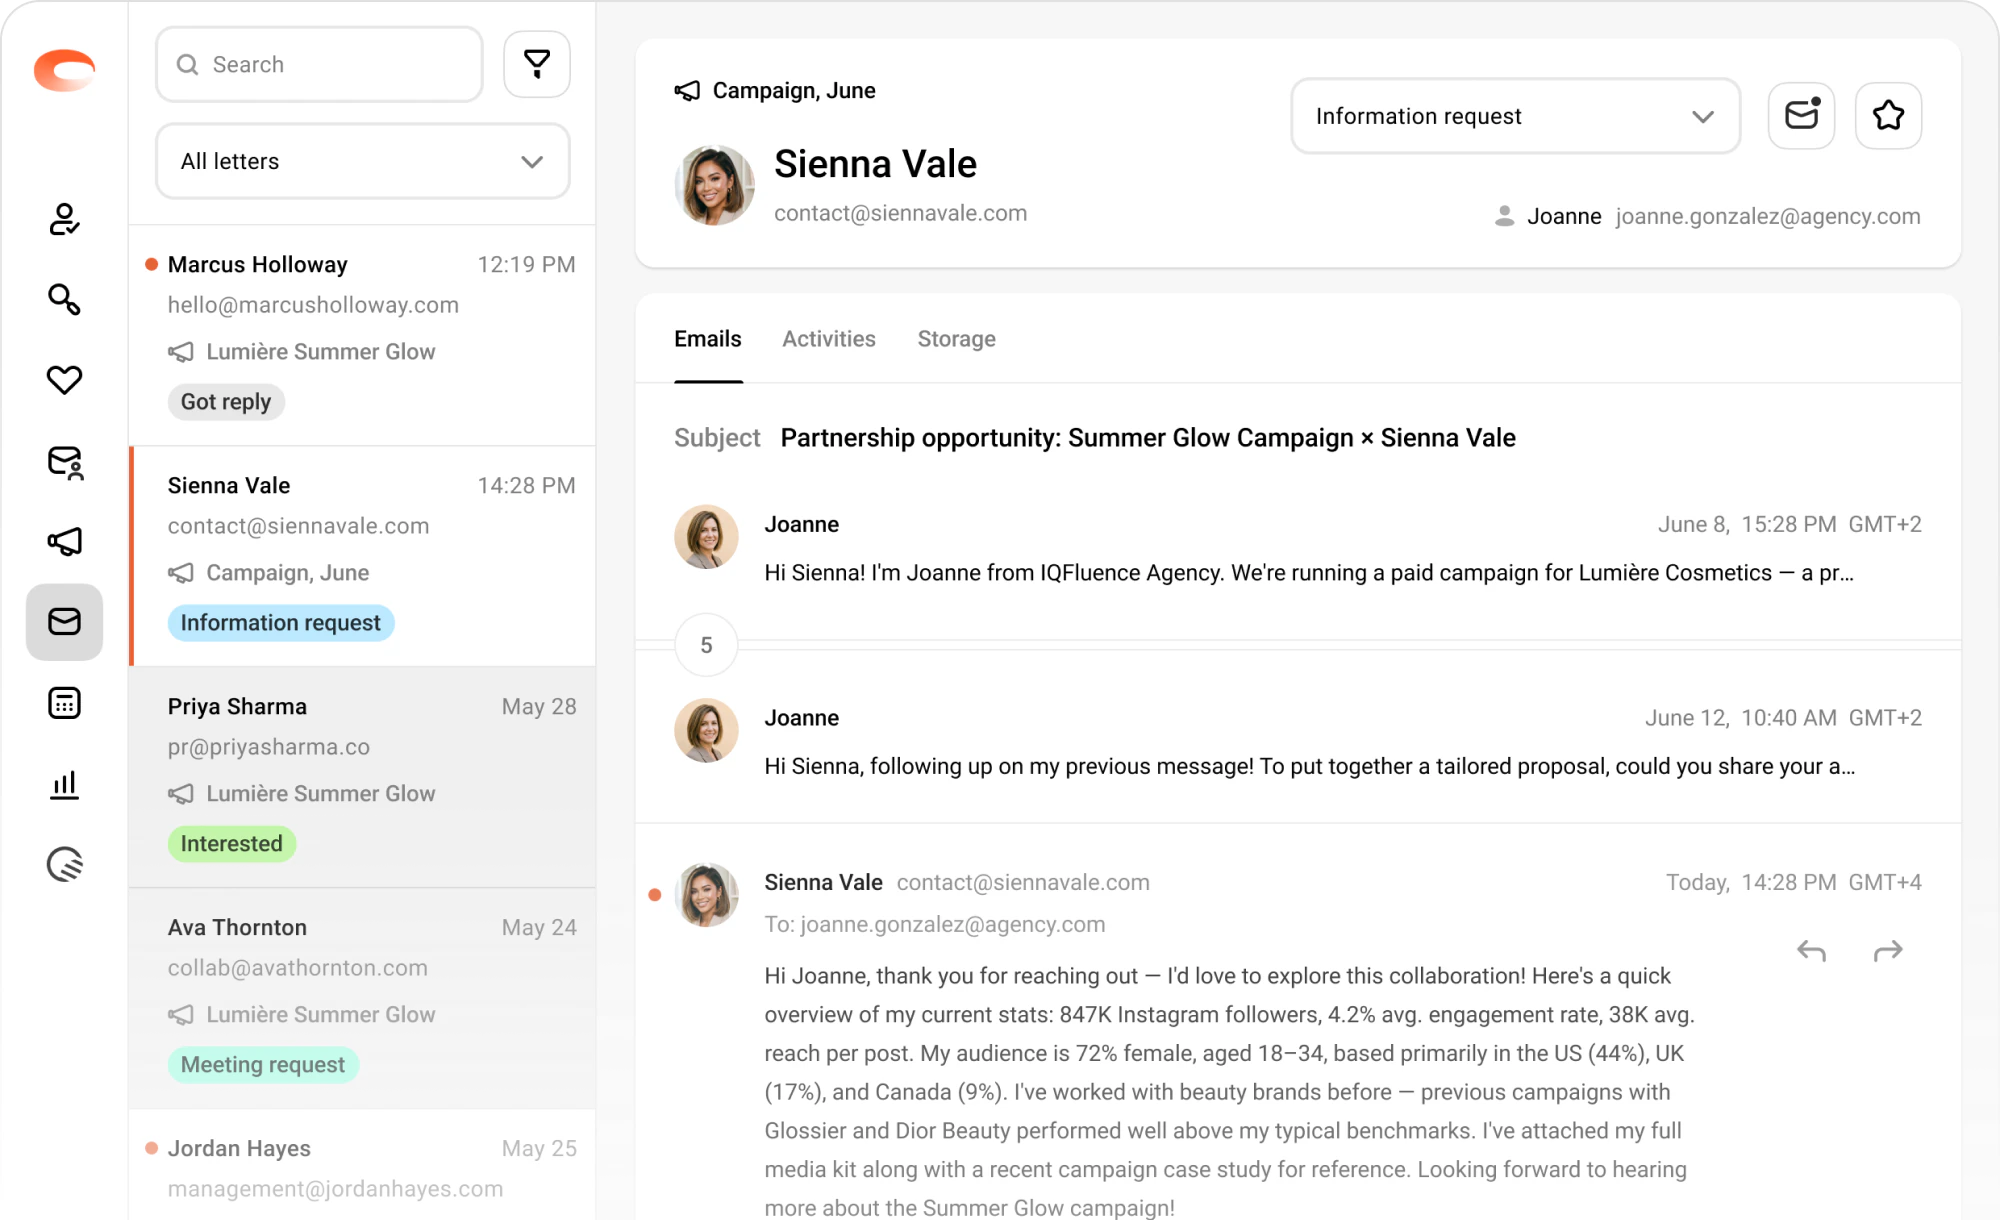Viewport: 2000px width, 1220px height.
Task: Select the Sienna Vale conversation in list
Action: point(363,556)
